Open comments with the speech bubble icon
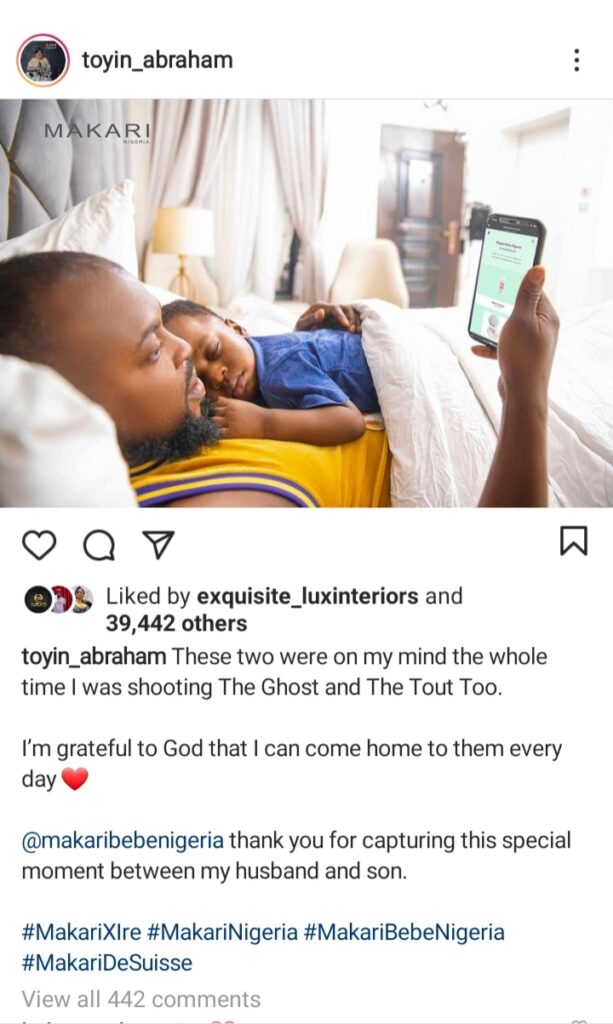The image size is (613, 1024). pyautogui.click(x=99, y=545)
